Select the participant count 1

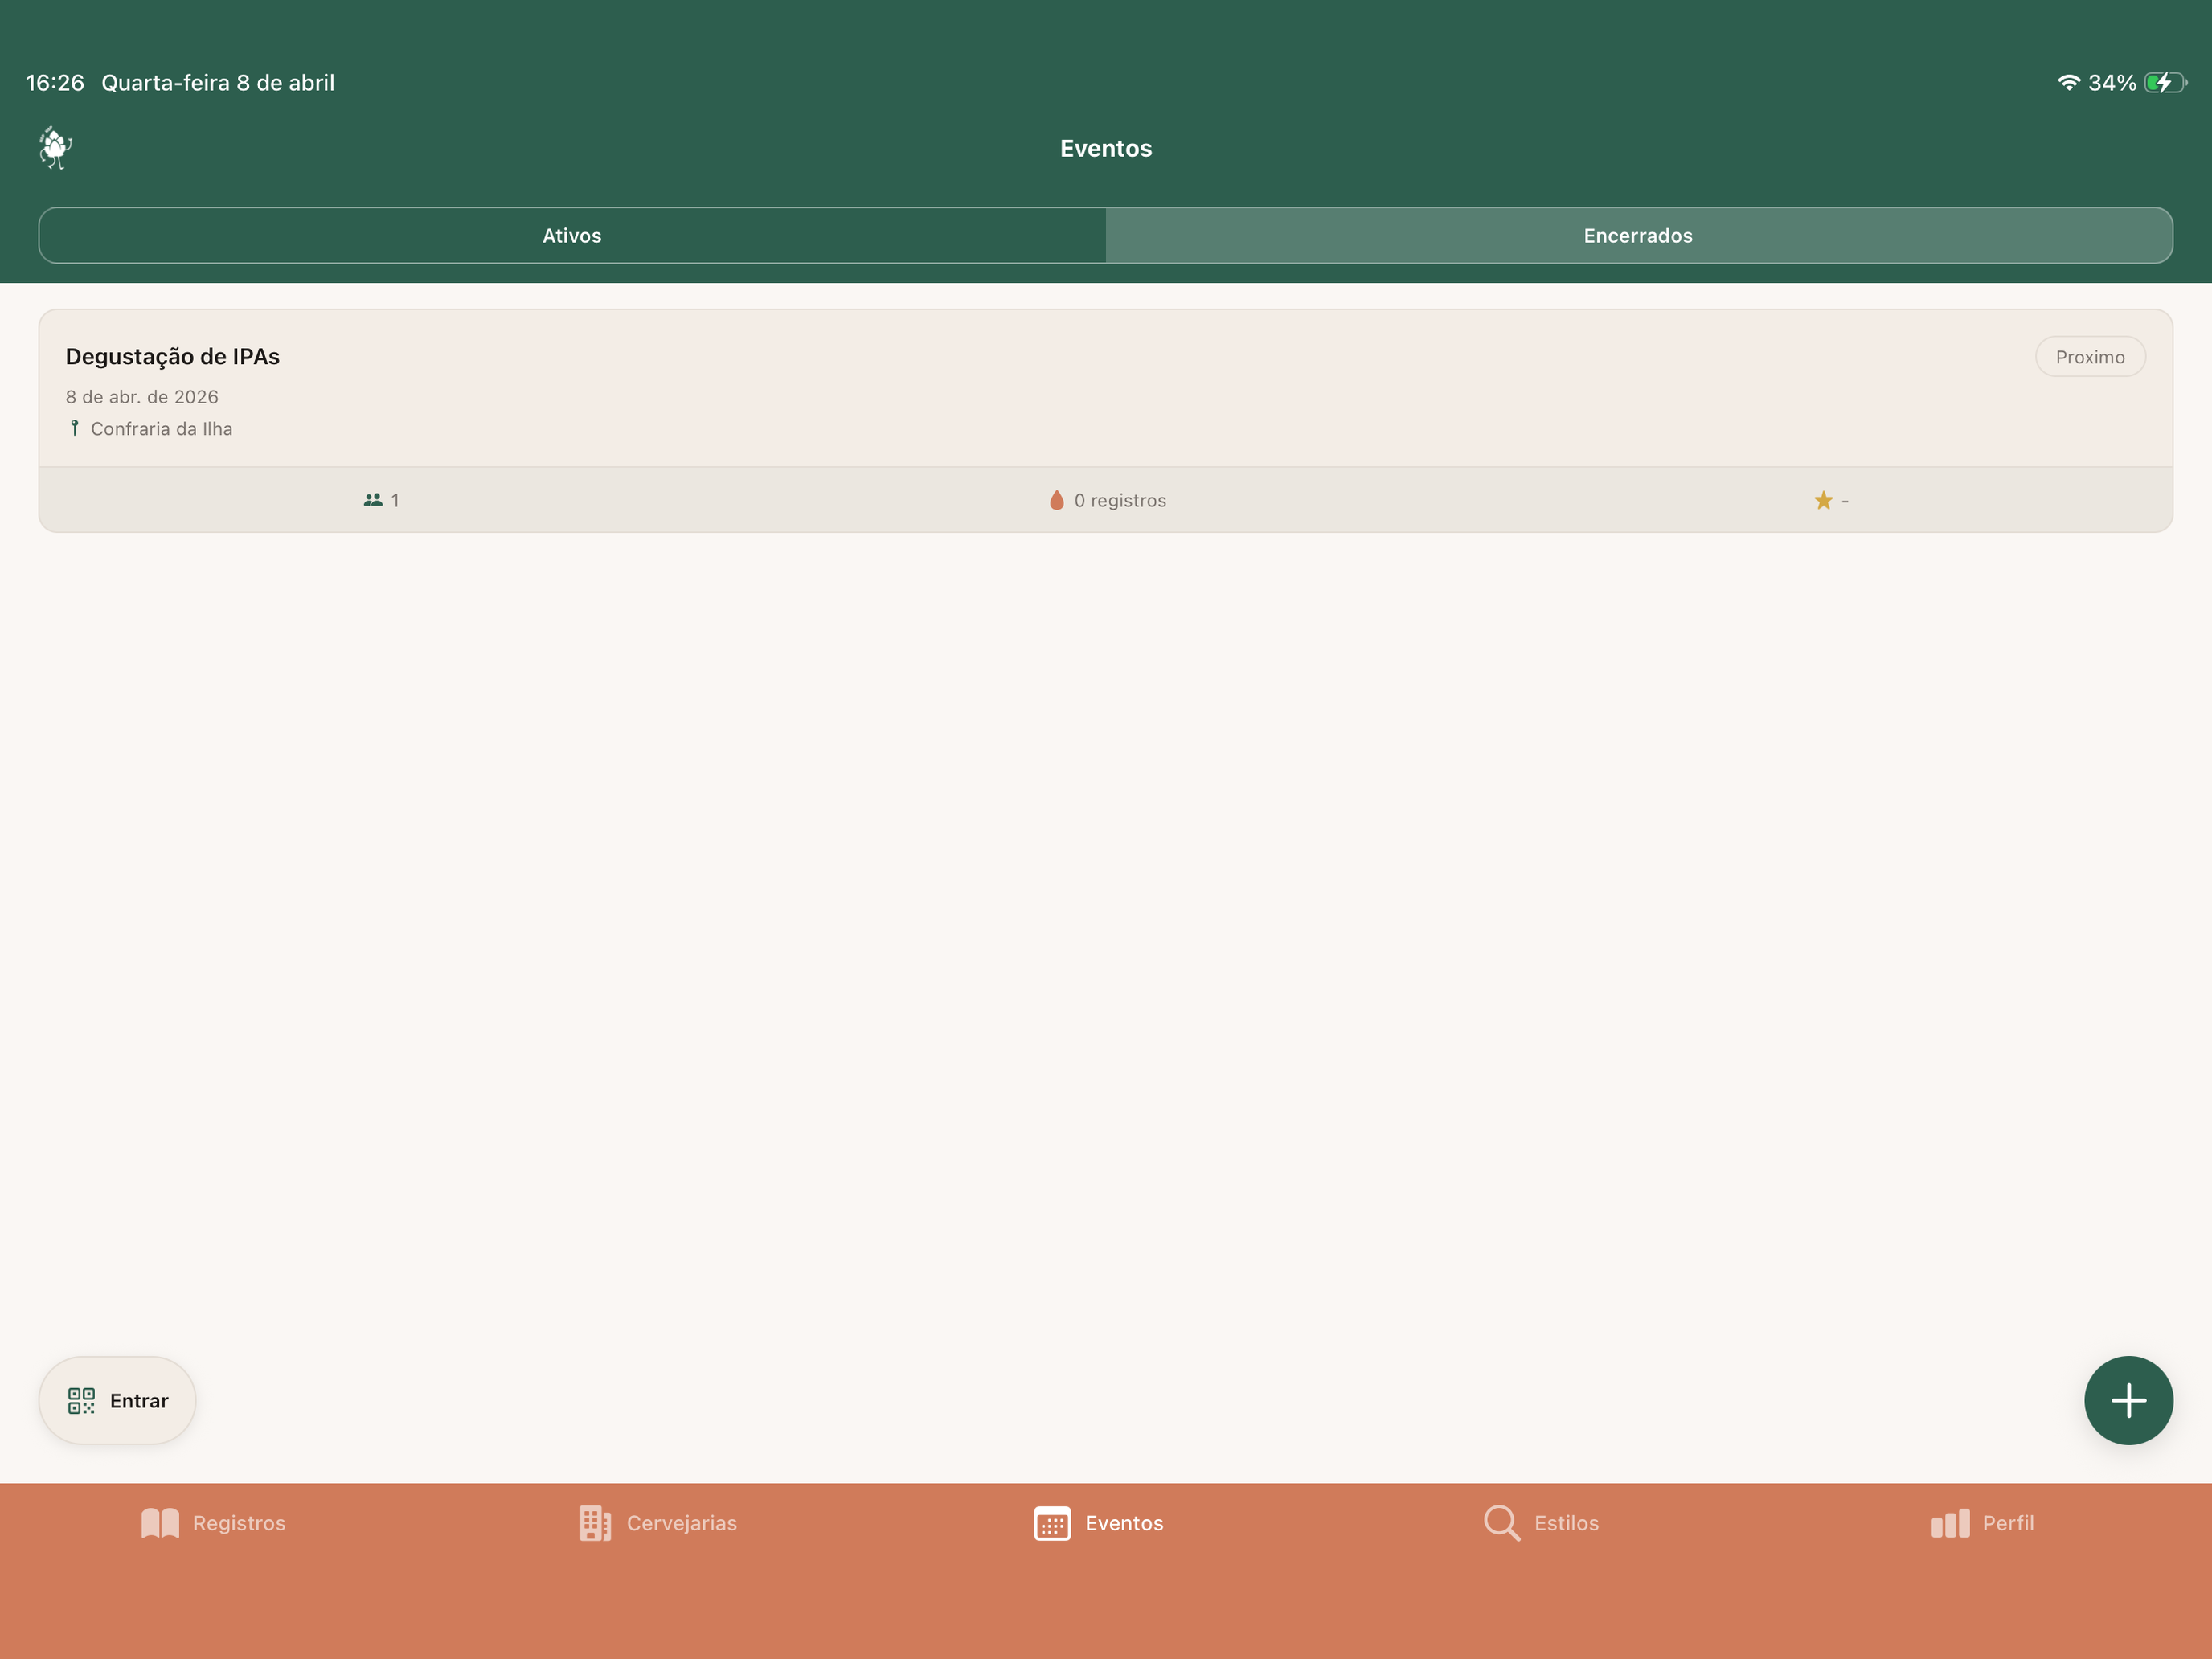pyautogui.click(x=395, y=500)
